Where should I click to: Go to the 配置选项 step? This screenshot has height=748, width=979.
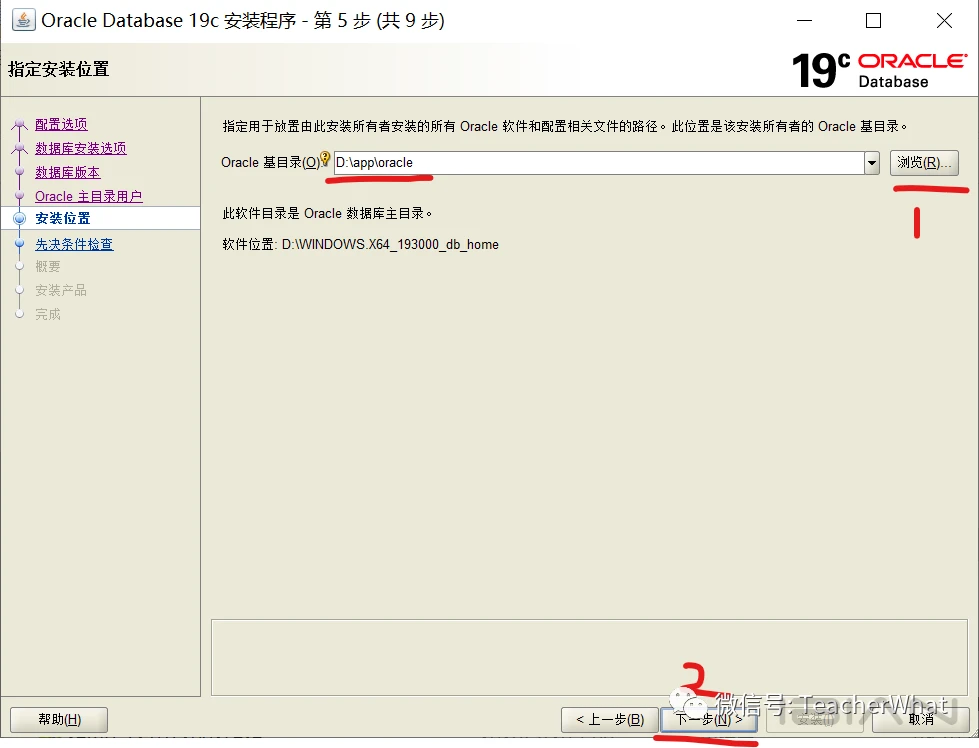(61, 124)
